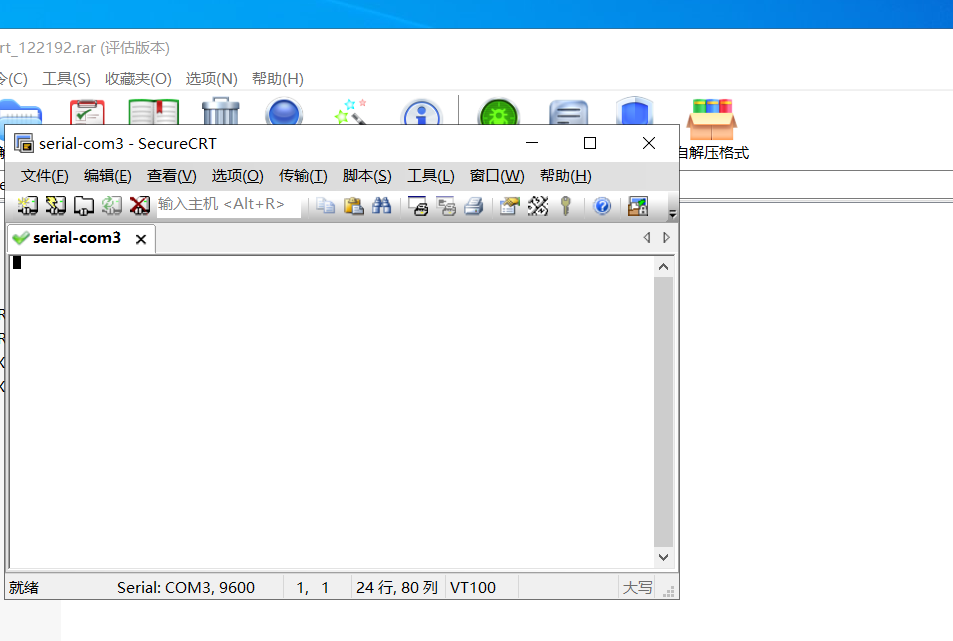Open the 工具(L) menu in SecureCRT
The width and height of the screenshot is (953, 641).
(x=431, y=176)
